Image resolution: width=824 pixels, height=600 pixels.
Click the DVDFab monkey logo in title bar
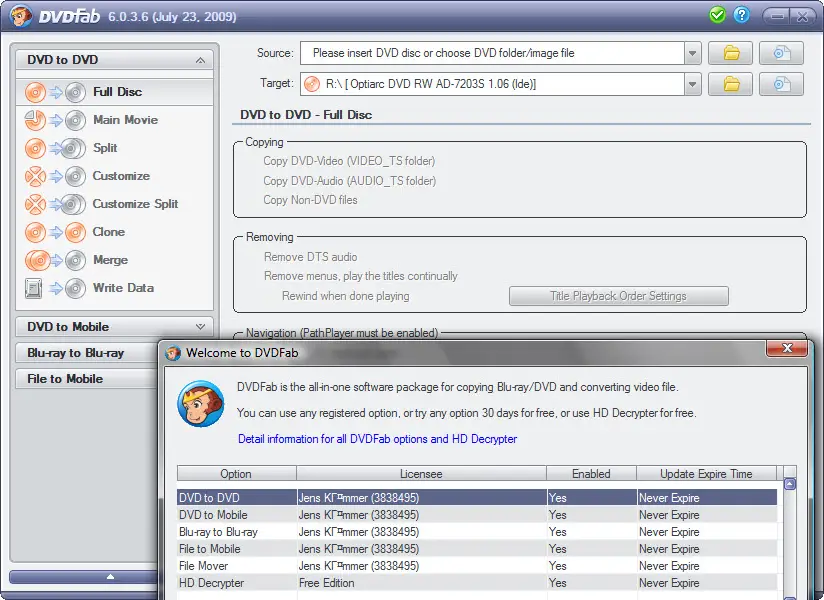click(x=21, y=16)
